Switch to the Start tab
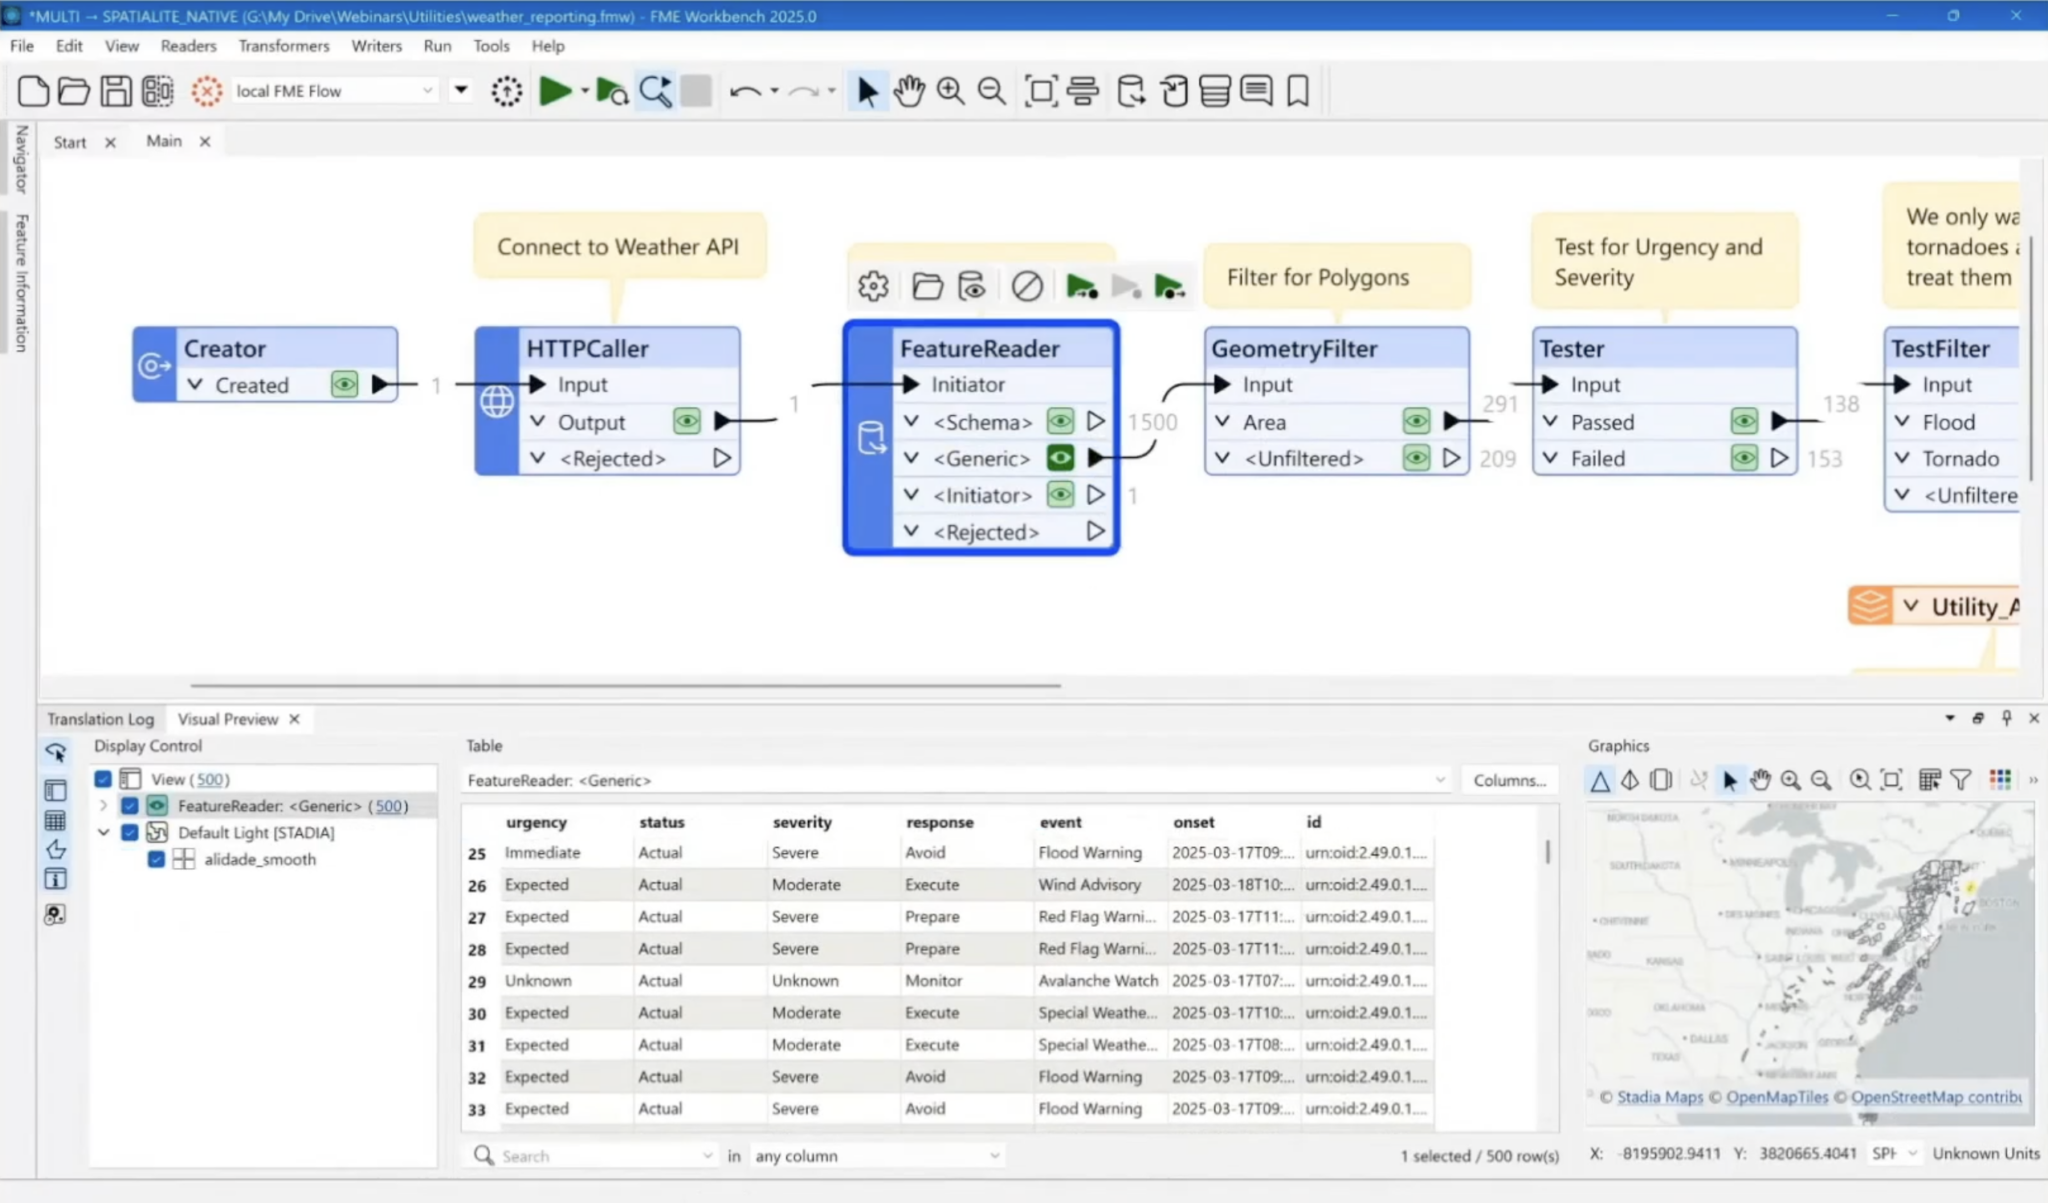The image size is (2048, 1203). pos(70,142)
